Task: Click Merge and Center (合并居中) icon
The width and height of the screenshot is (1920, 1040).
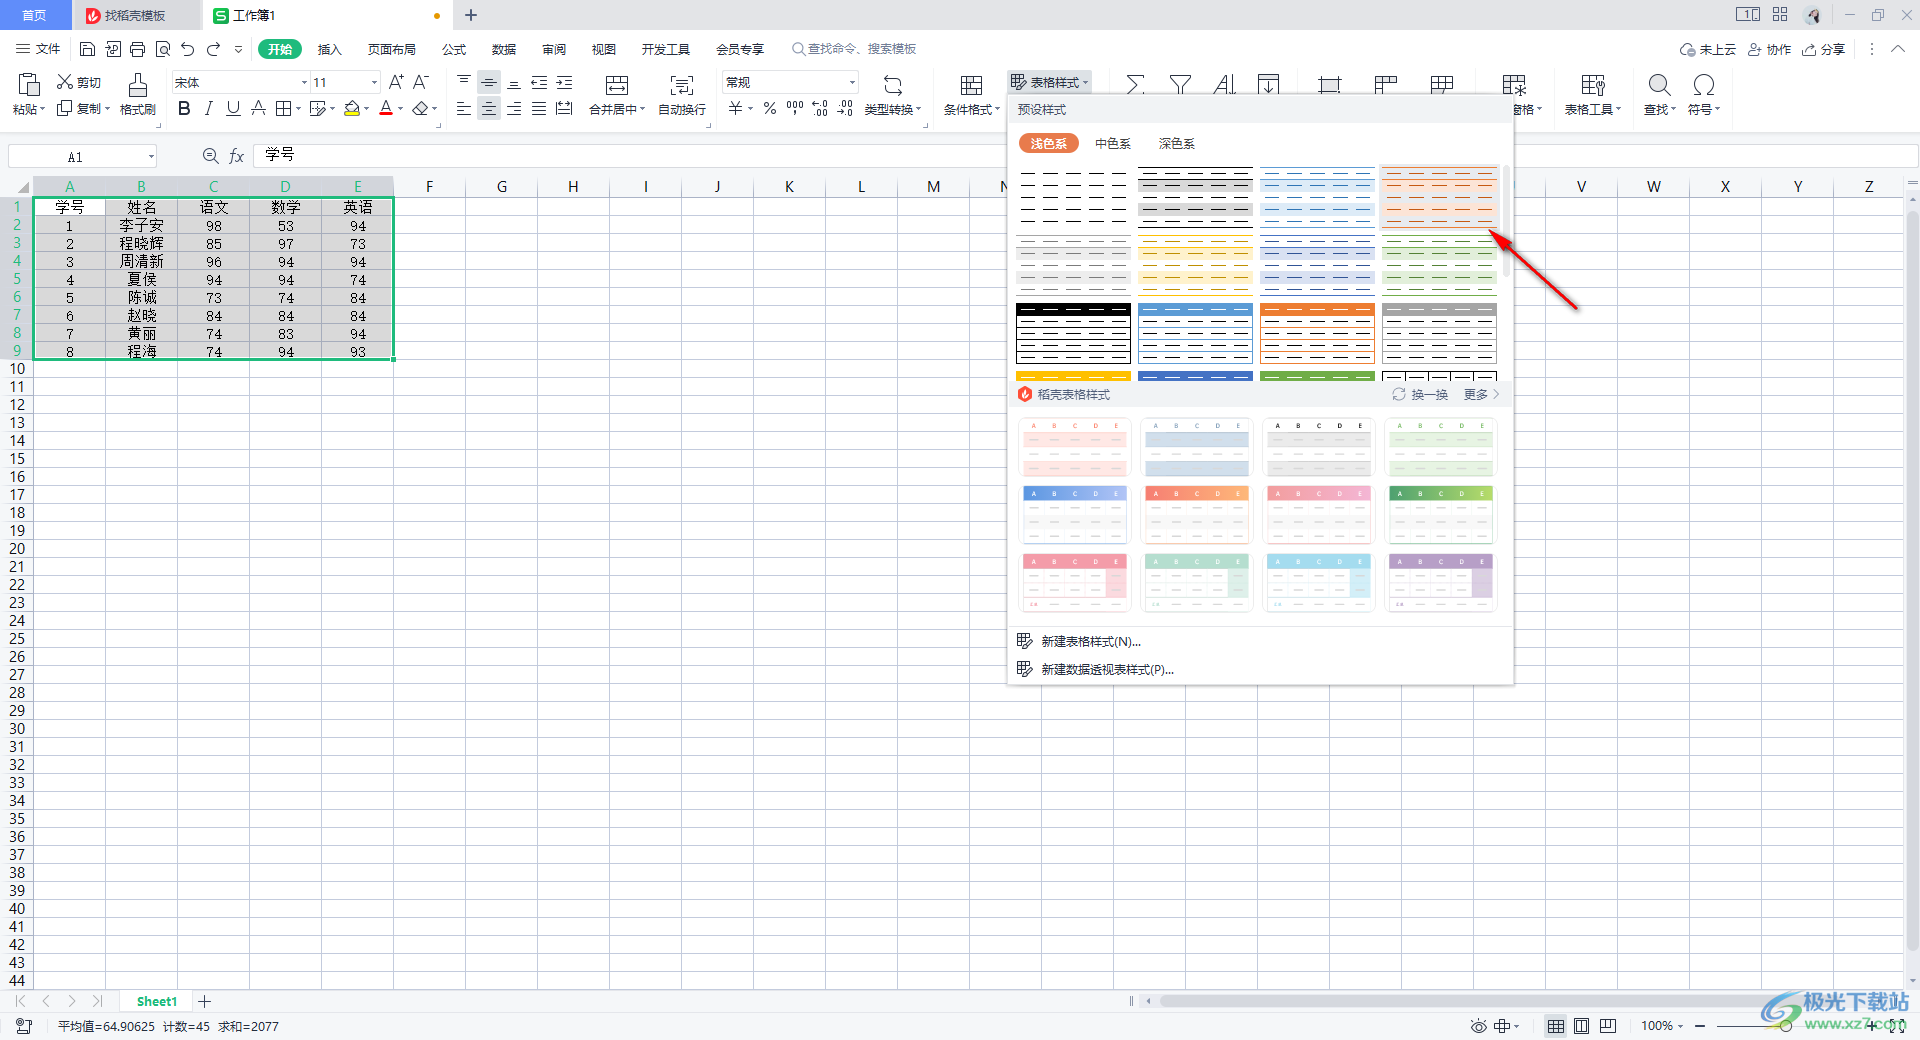Action: click(x=617, y=86)
